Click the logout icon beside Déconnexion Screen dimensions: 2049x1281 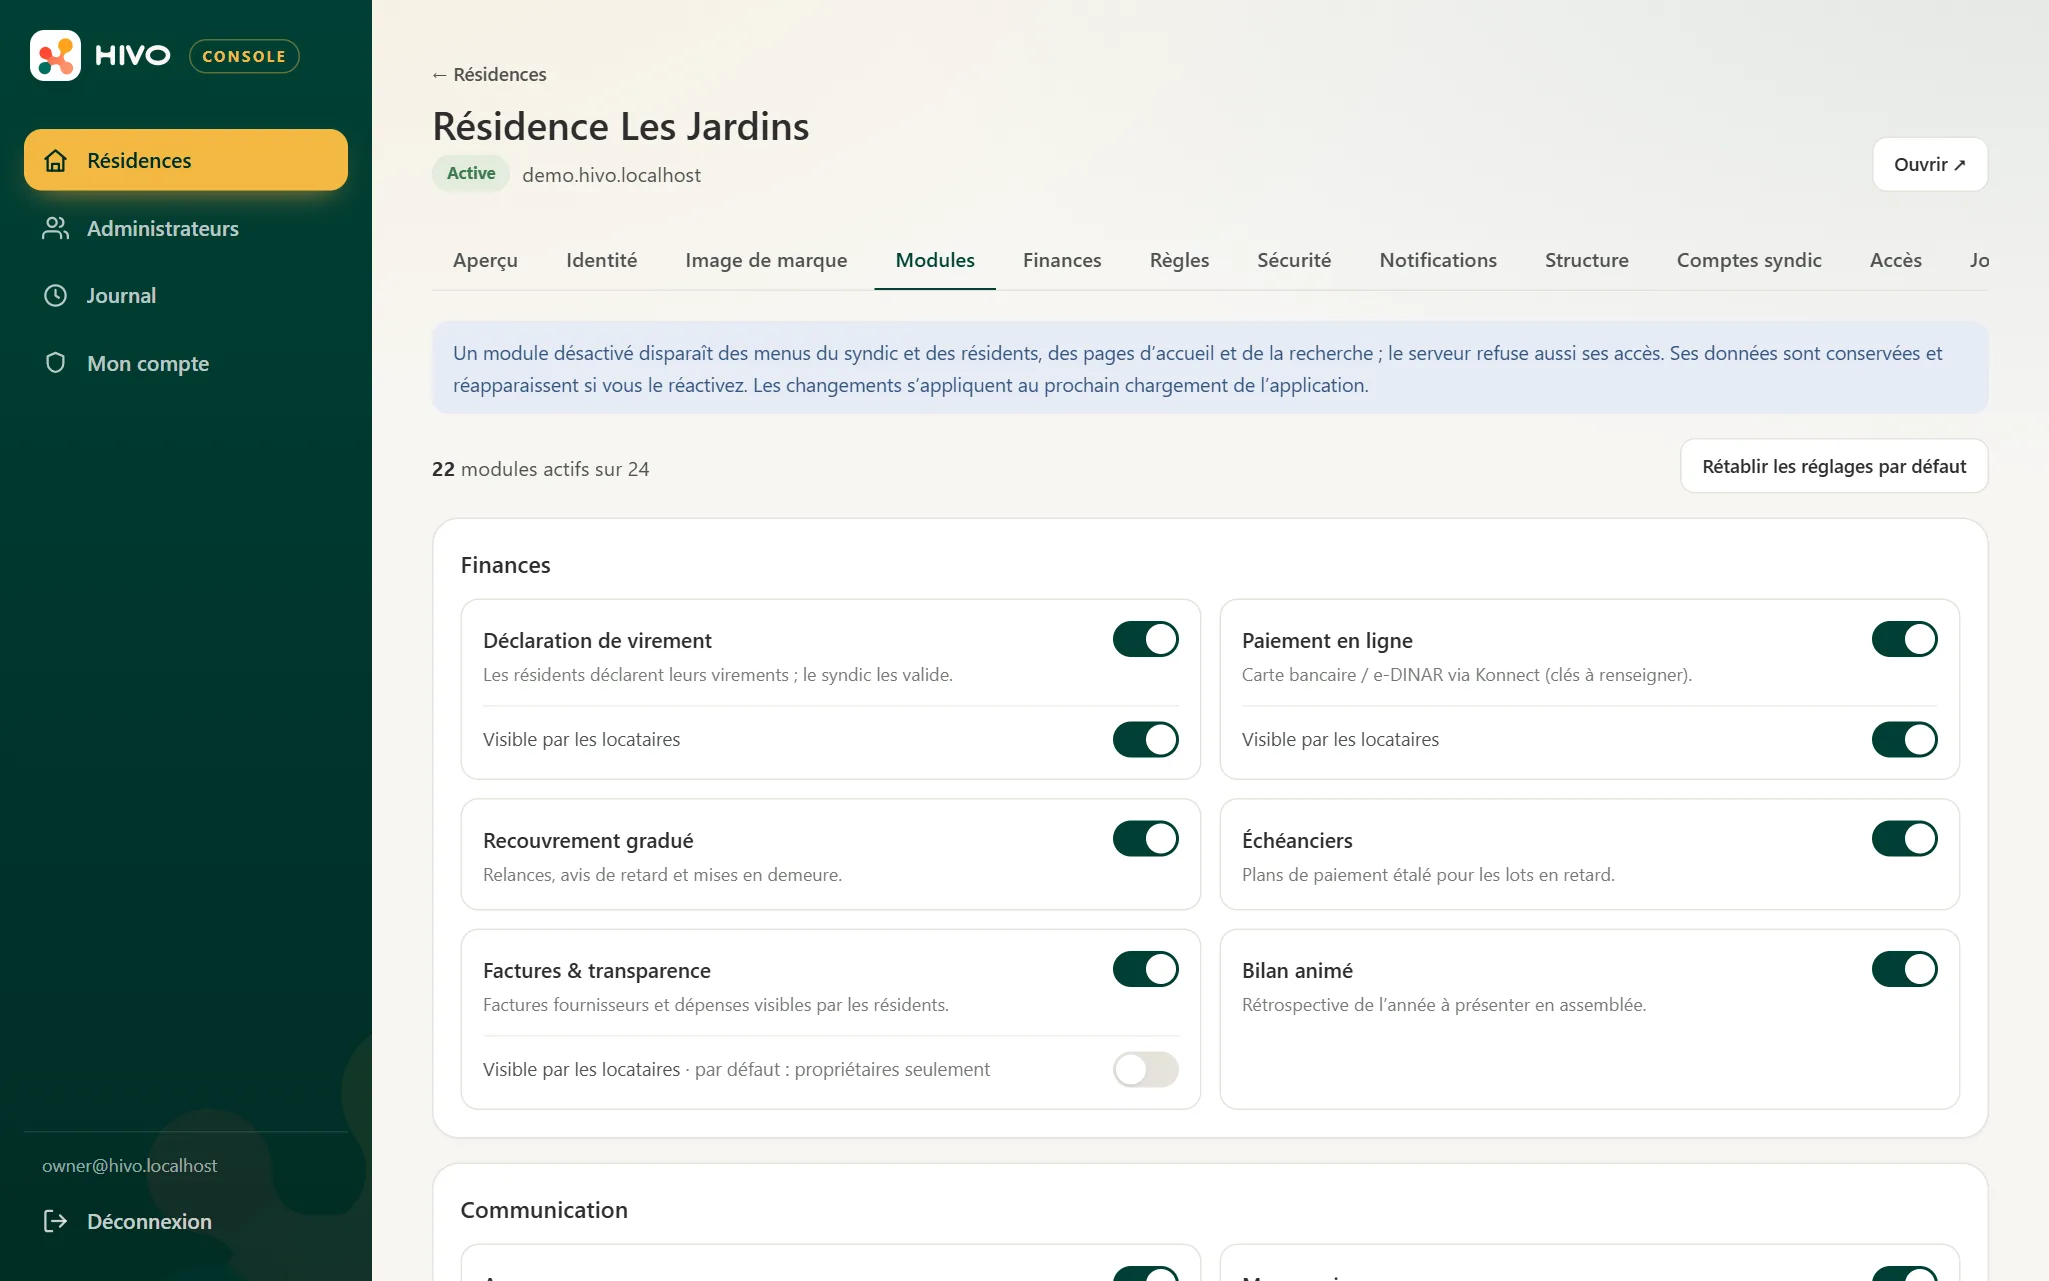(56, 1221)
